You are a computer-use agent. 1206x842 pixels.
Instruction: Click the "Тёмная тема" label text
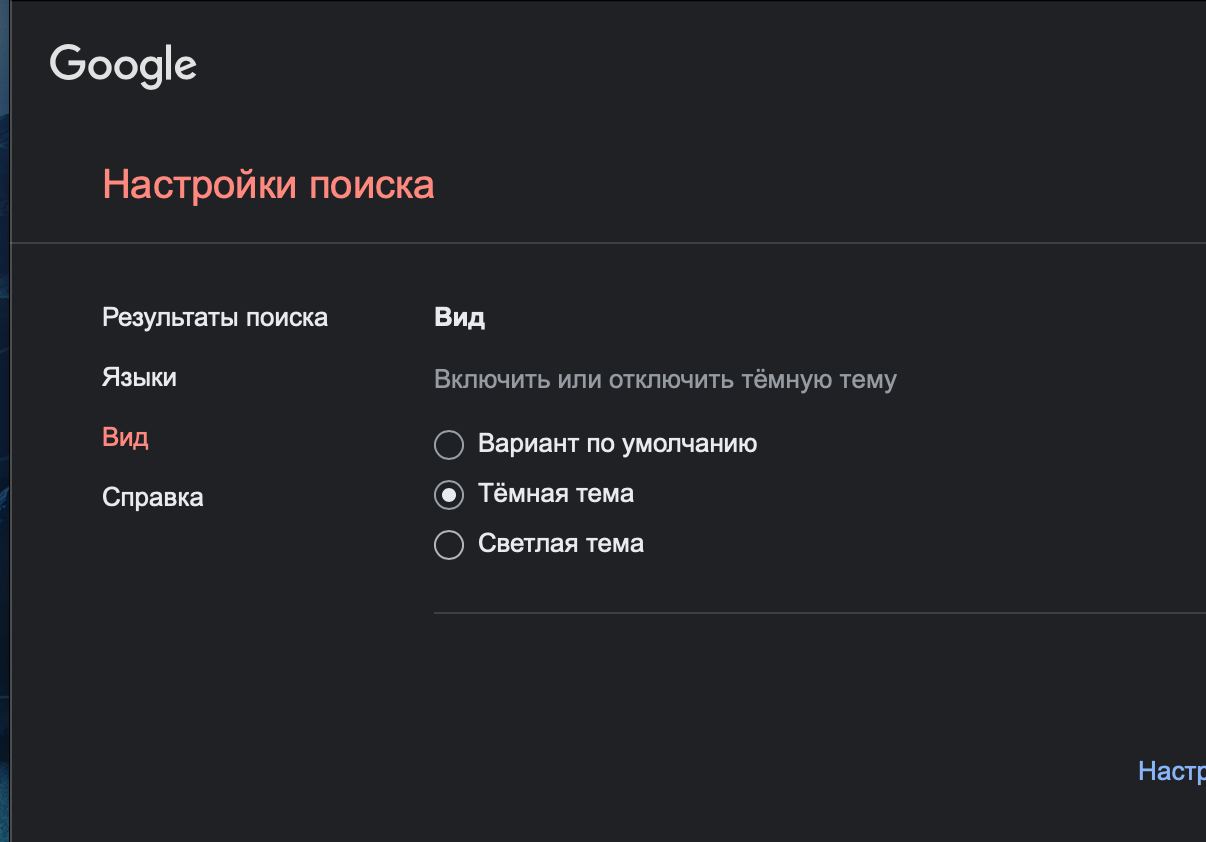556,494
